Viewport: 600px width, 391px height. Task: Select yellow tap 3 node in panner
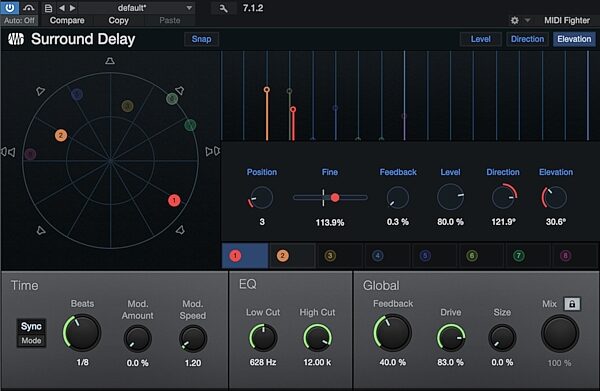127,106
